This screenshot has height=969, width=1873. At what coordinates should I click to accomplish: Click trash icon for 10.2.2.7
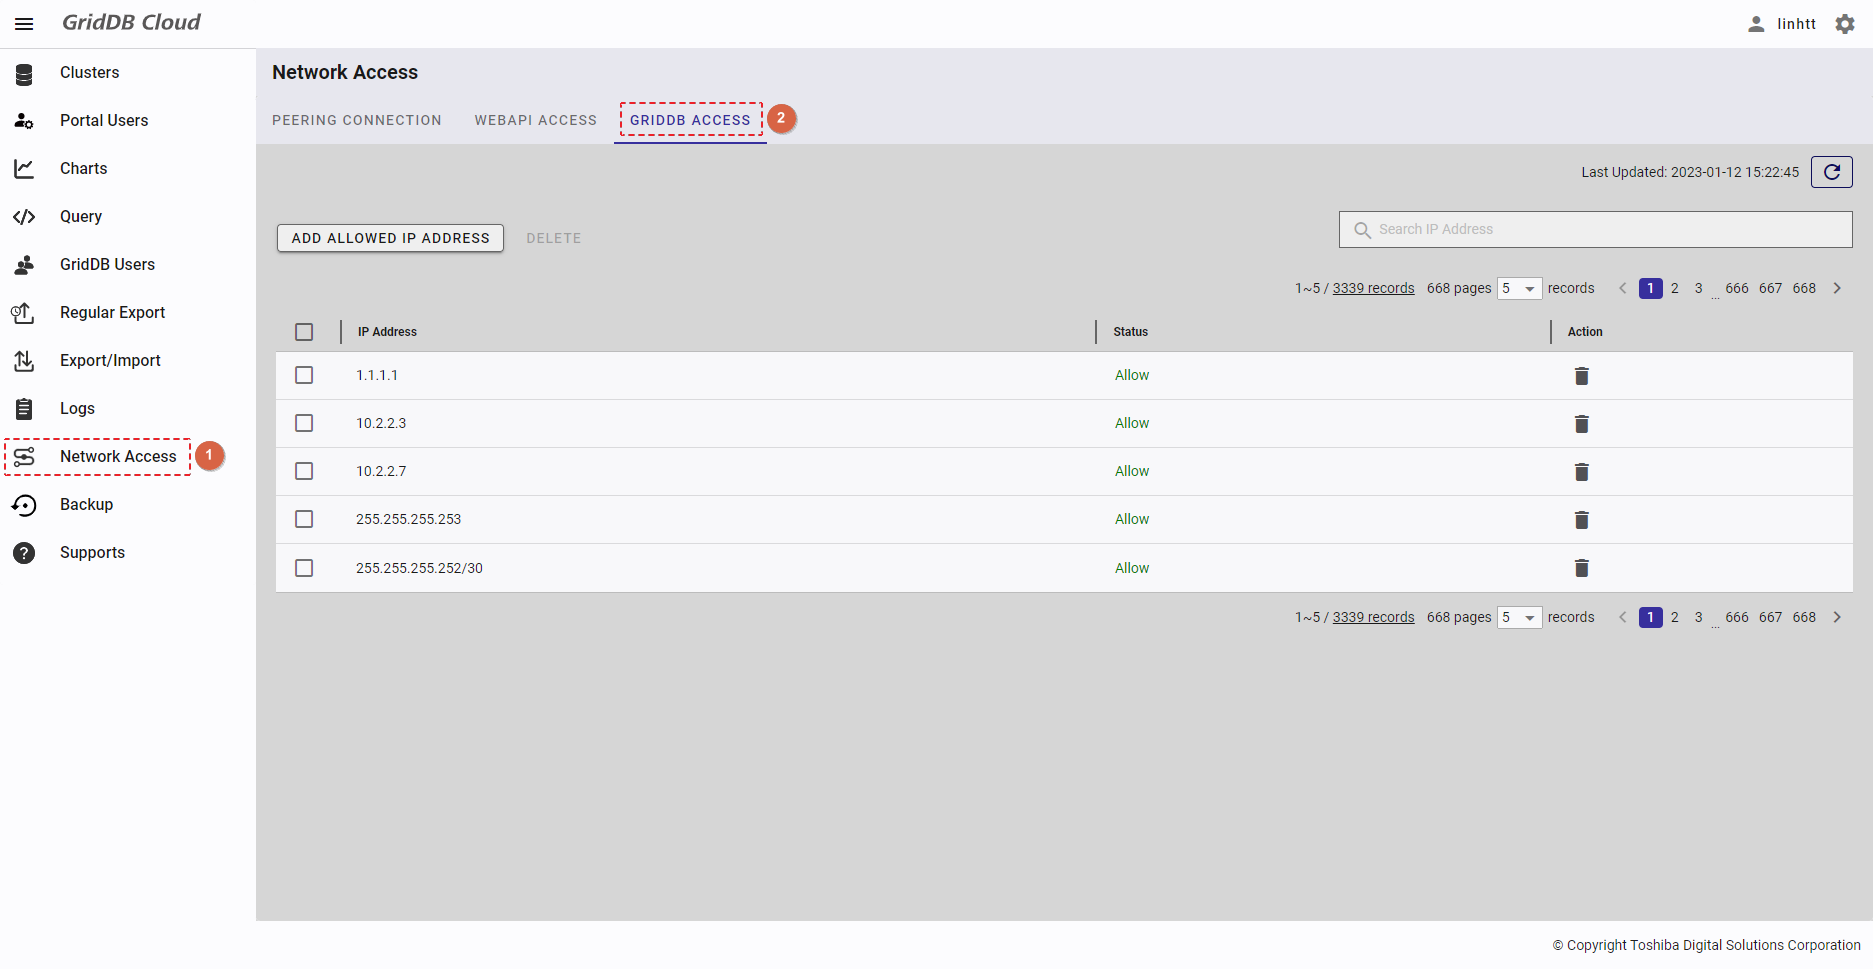click(x=1581, y=472)
